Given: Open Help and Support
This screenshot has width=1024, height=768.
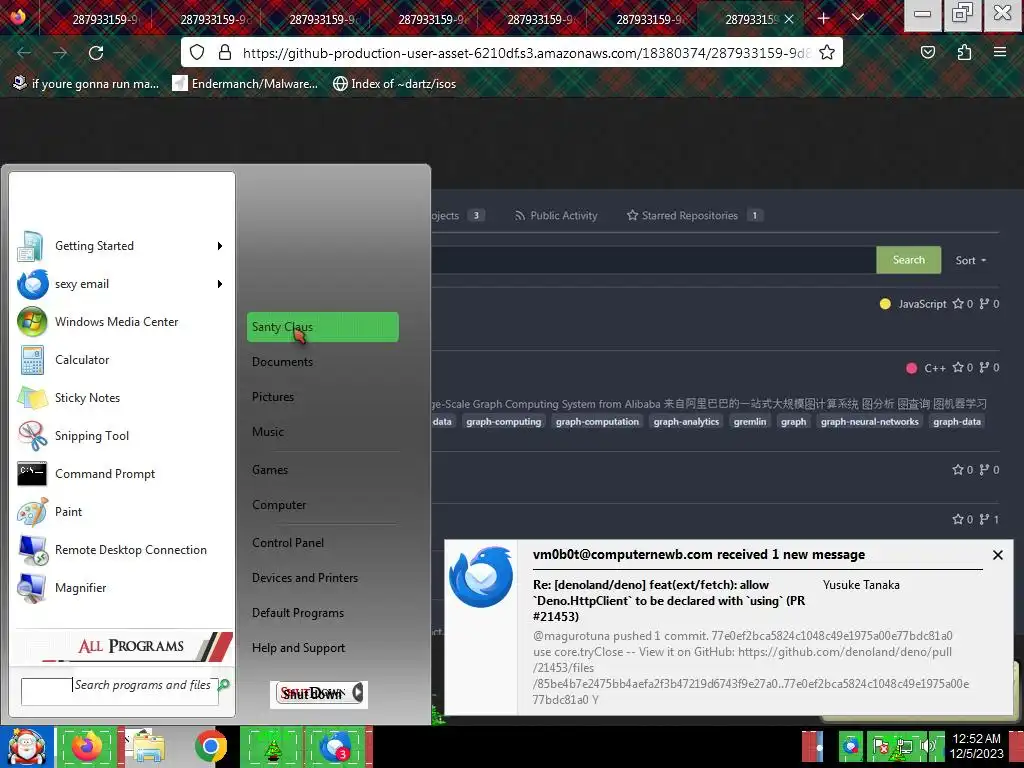Looking at the screenshot, I should click(298, 648).
